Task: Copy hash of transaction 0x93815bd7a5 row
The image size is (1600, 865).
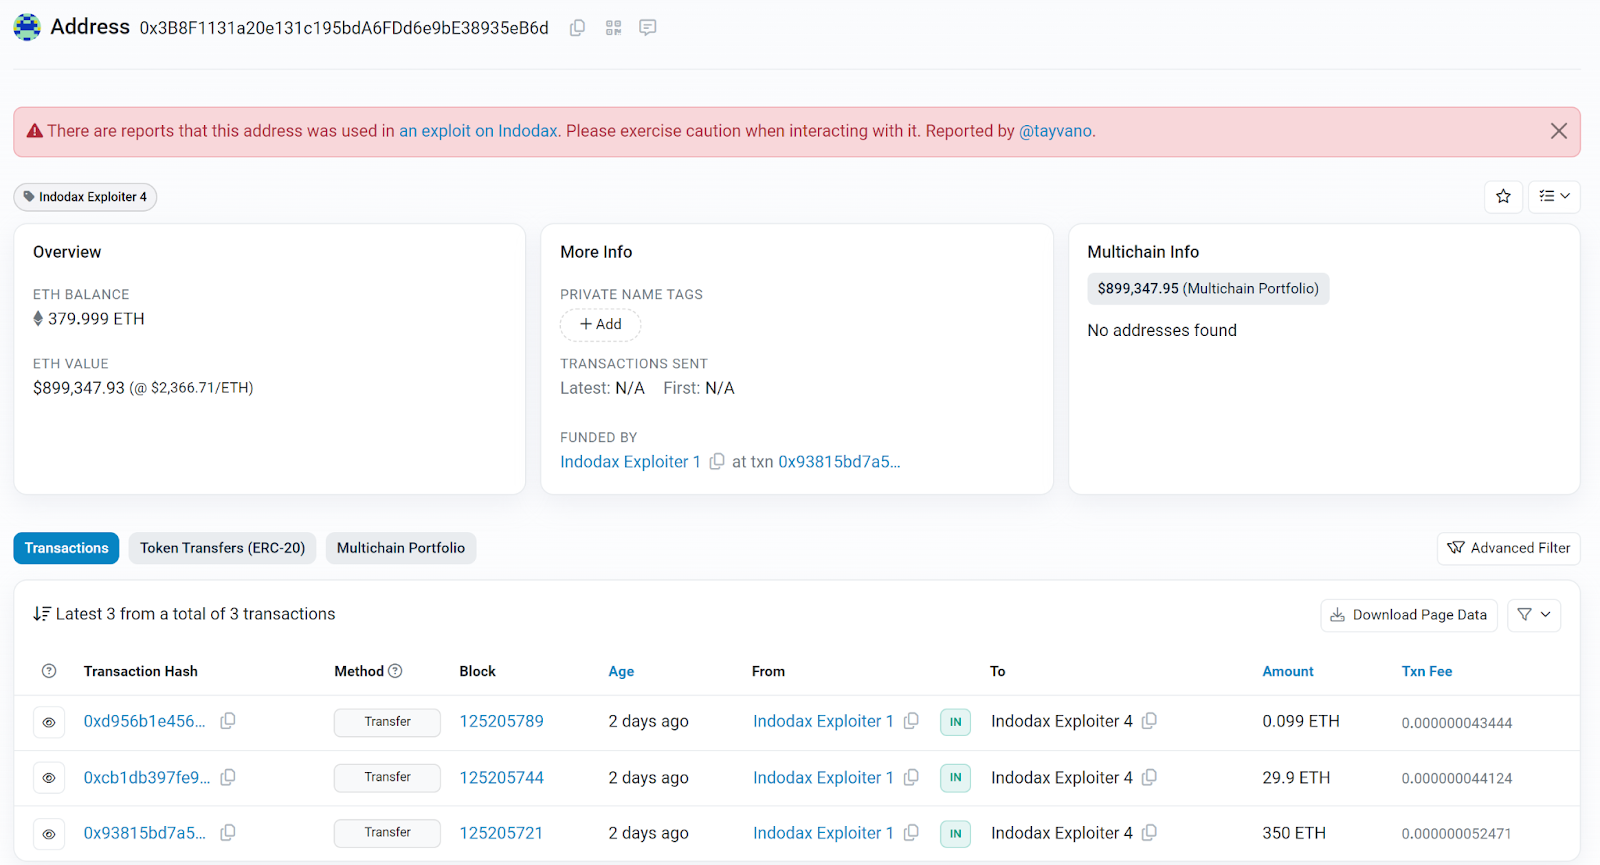Action: click(228, 833)
